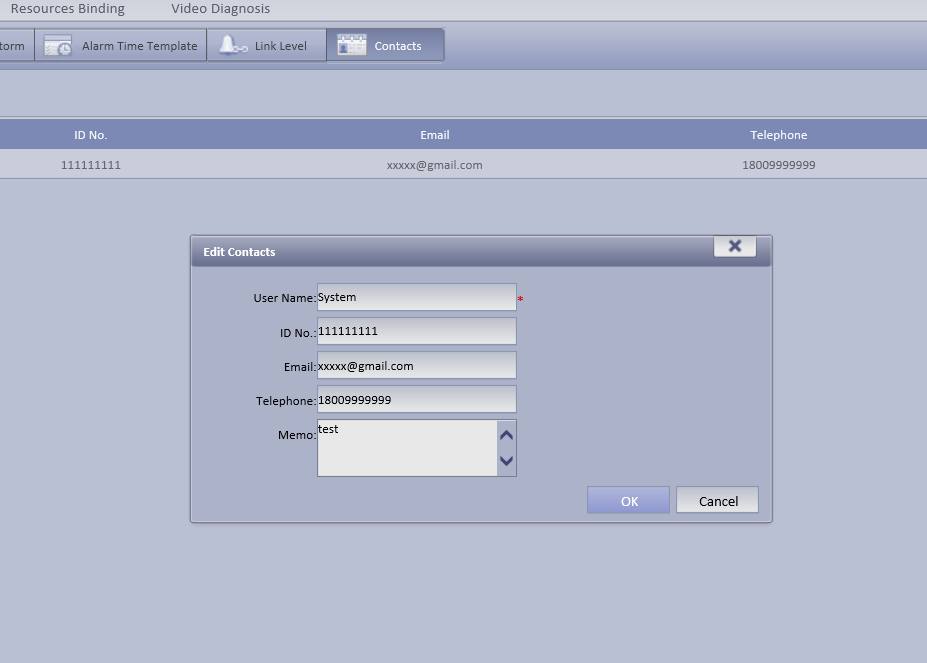Screen dimensions: 927x663
Task: Click the Cancel button
Action: point(718,500)
